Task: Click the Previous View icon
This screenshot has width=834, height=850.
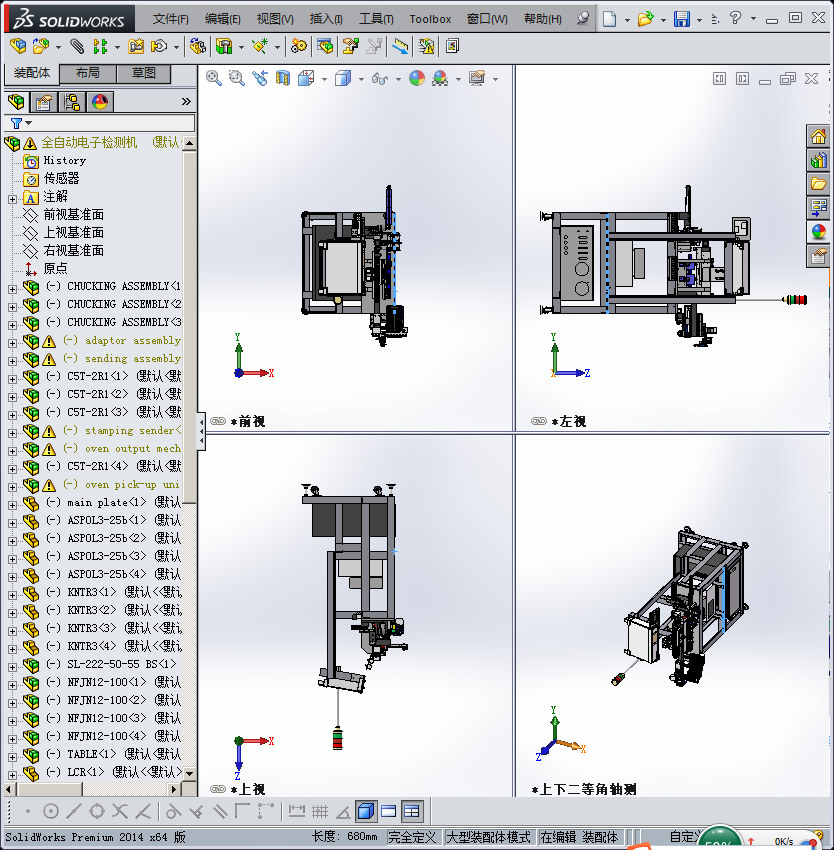Action: [x=260, y=79]
